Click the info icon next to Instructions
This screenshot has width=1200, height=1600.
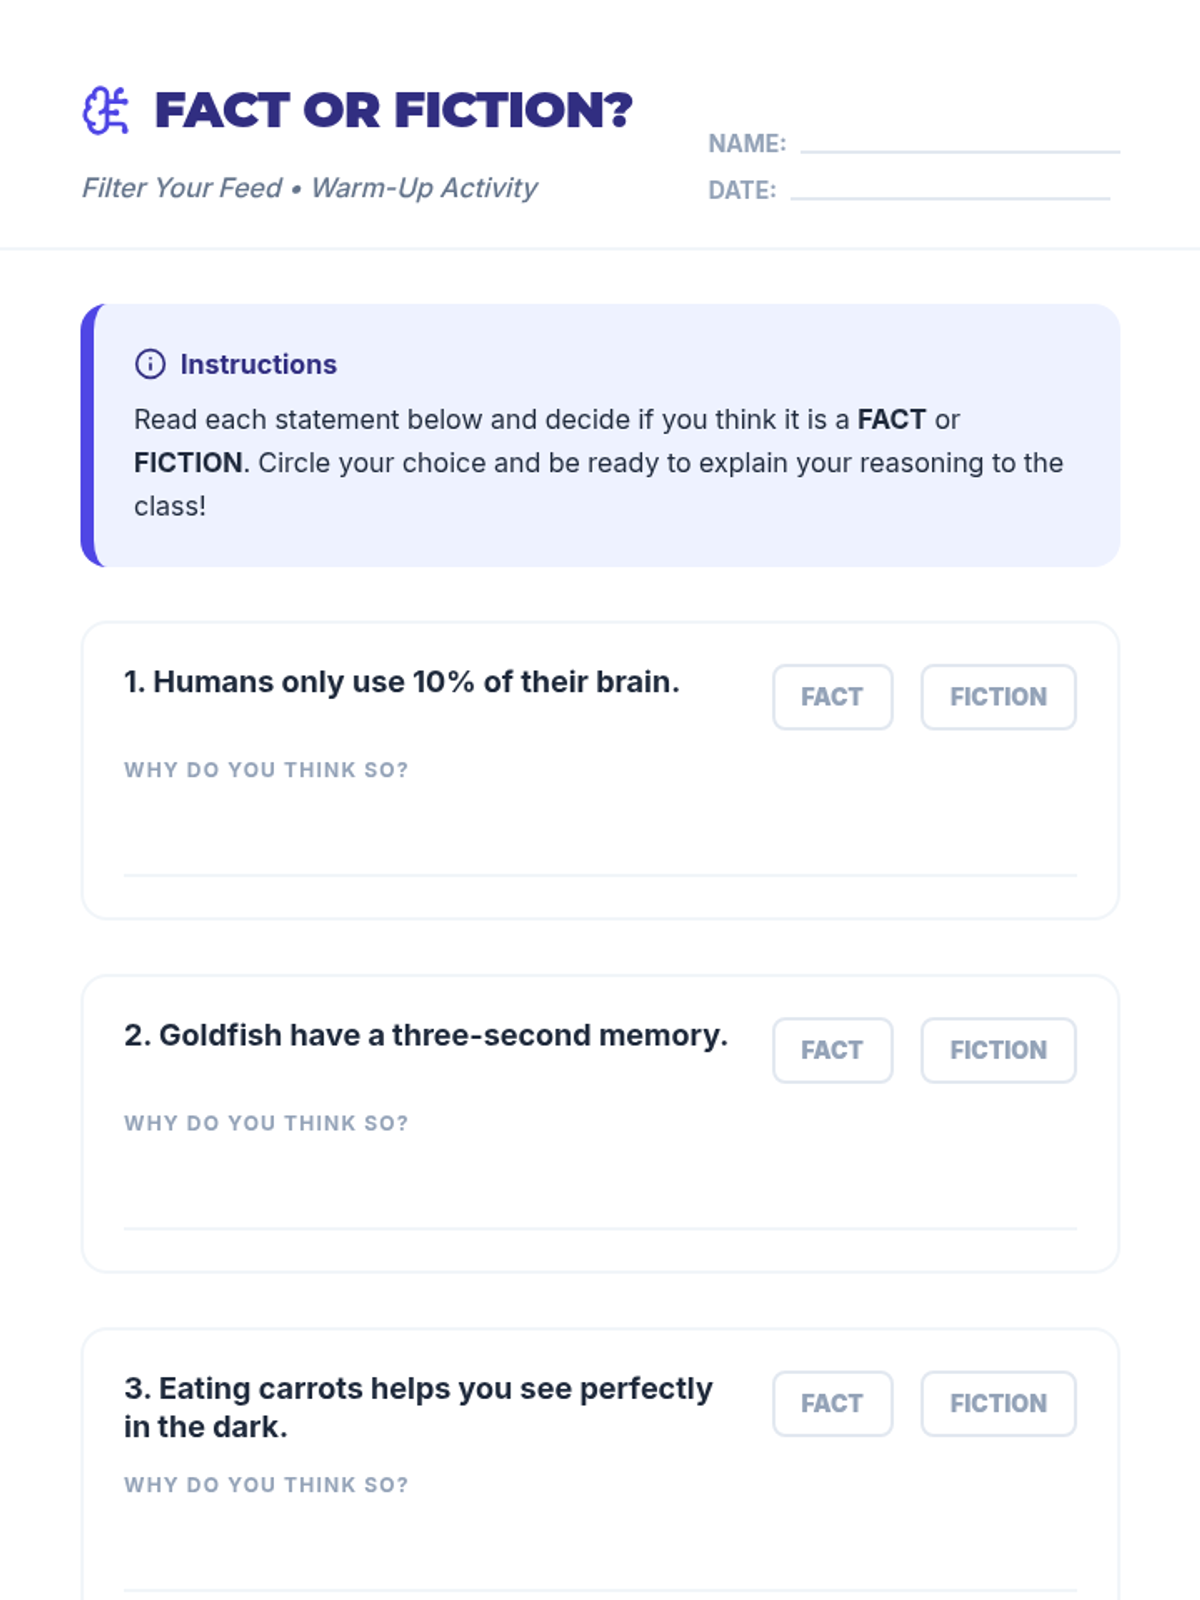coord(150,364)
